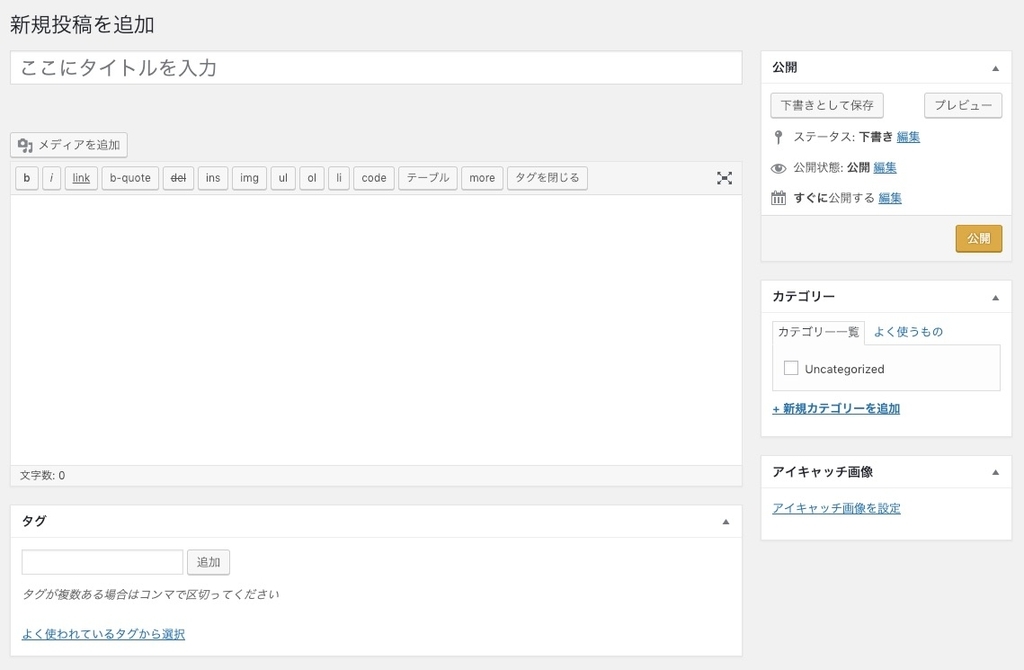Click the テーブル quicktag button
Image resolution: width=1024 pixels, height=670 pixels.
[428, 178]
